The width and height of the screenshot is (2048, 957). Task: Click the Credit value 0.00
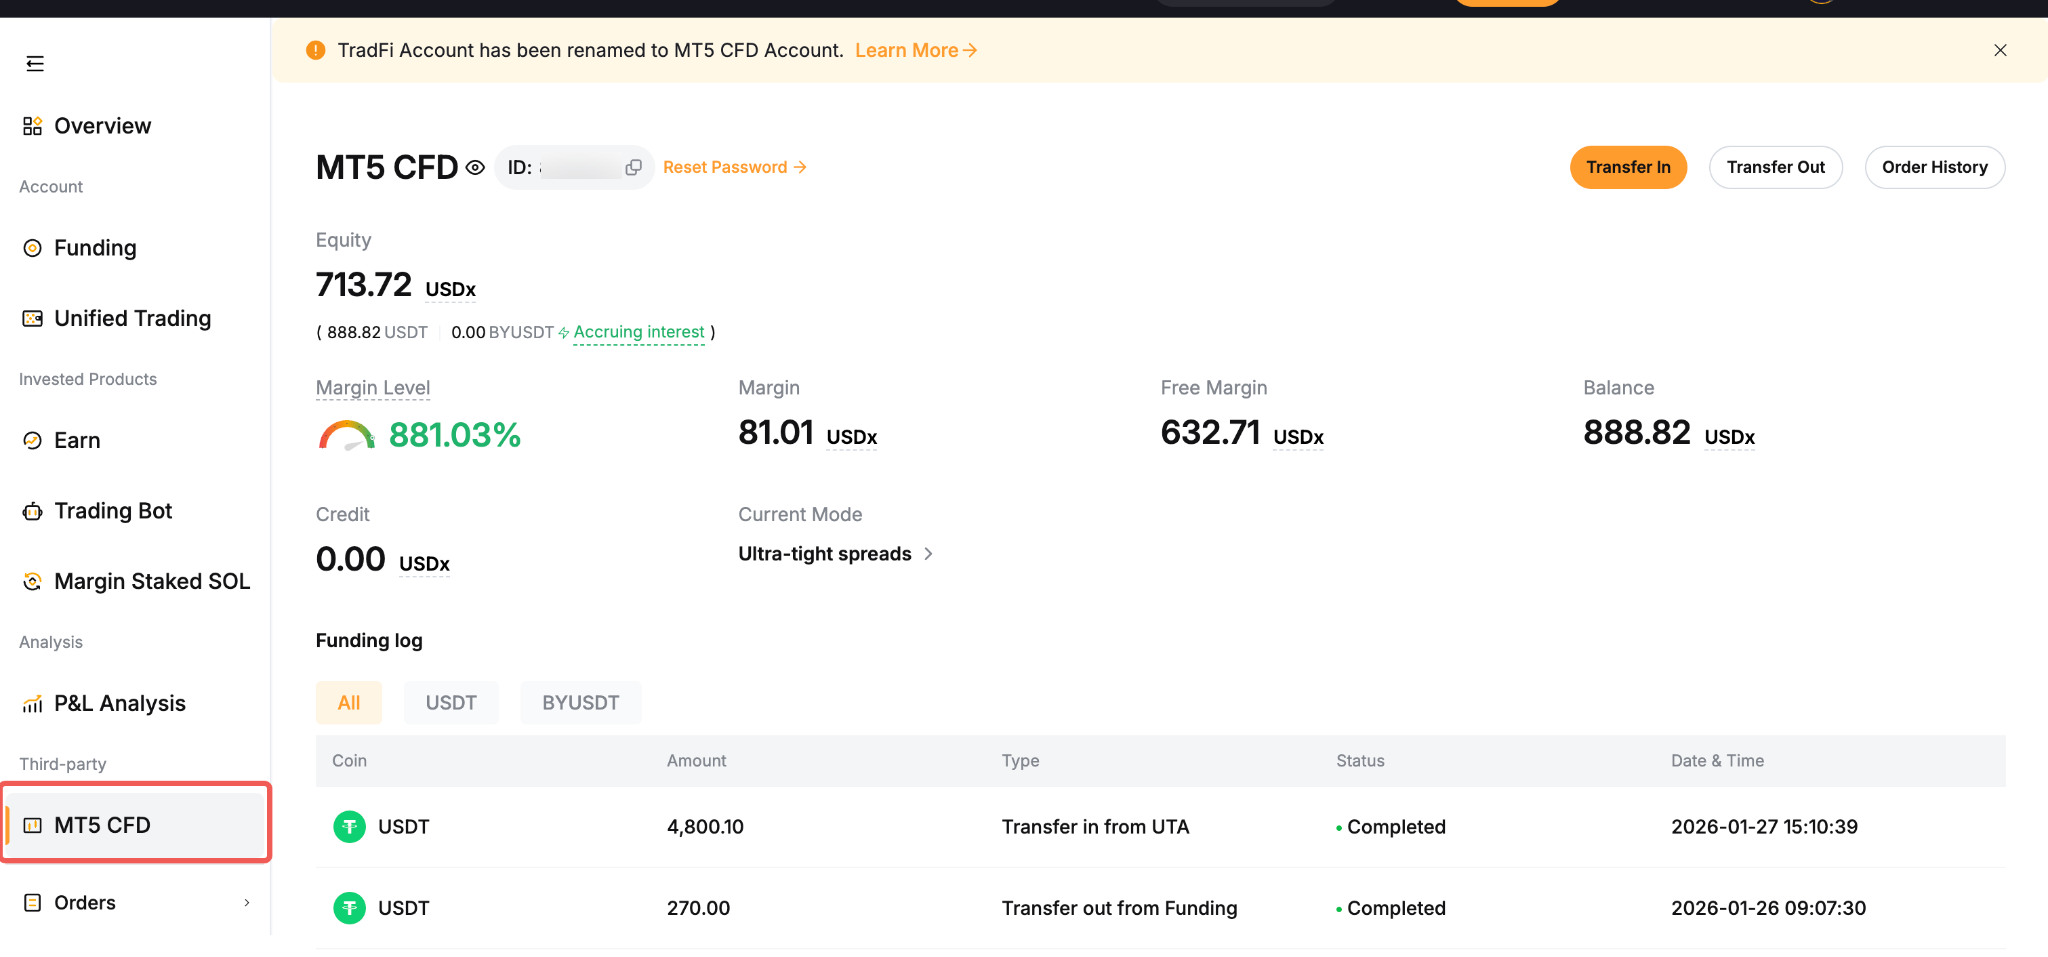pyautogui.click(x=351, y=560)
